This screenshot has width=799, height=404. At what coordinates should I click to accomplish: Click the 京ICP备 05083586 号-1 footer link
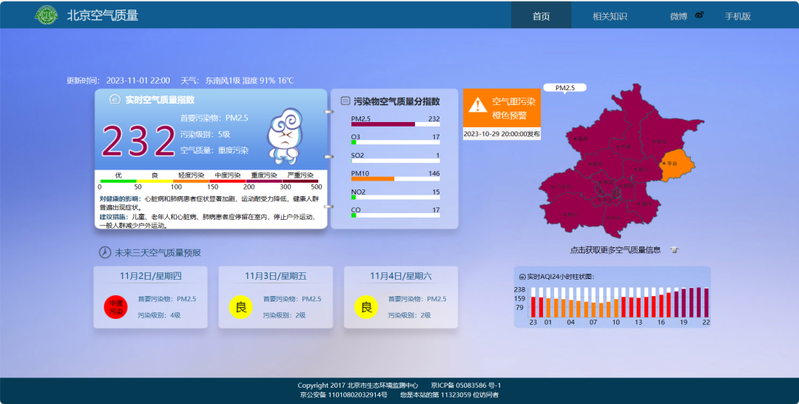click(x=466, y=385)
